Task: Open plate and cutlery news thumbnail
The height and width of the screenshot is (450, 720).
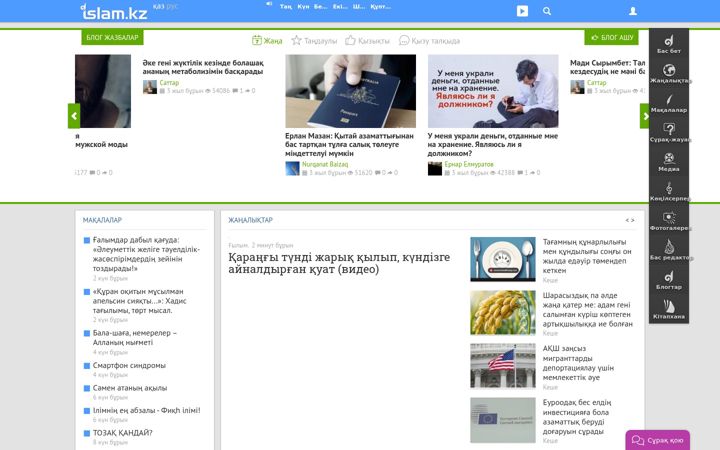Action: (x=503, y=259)
